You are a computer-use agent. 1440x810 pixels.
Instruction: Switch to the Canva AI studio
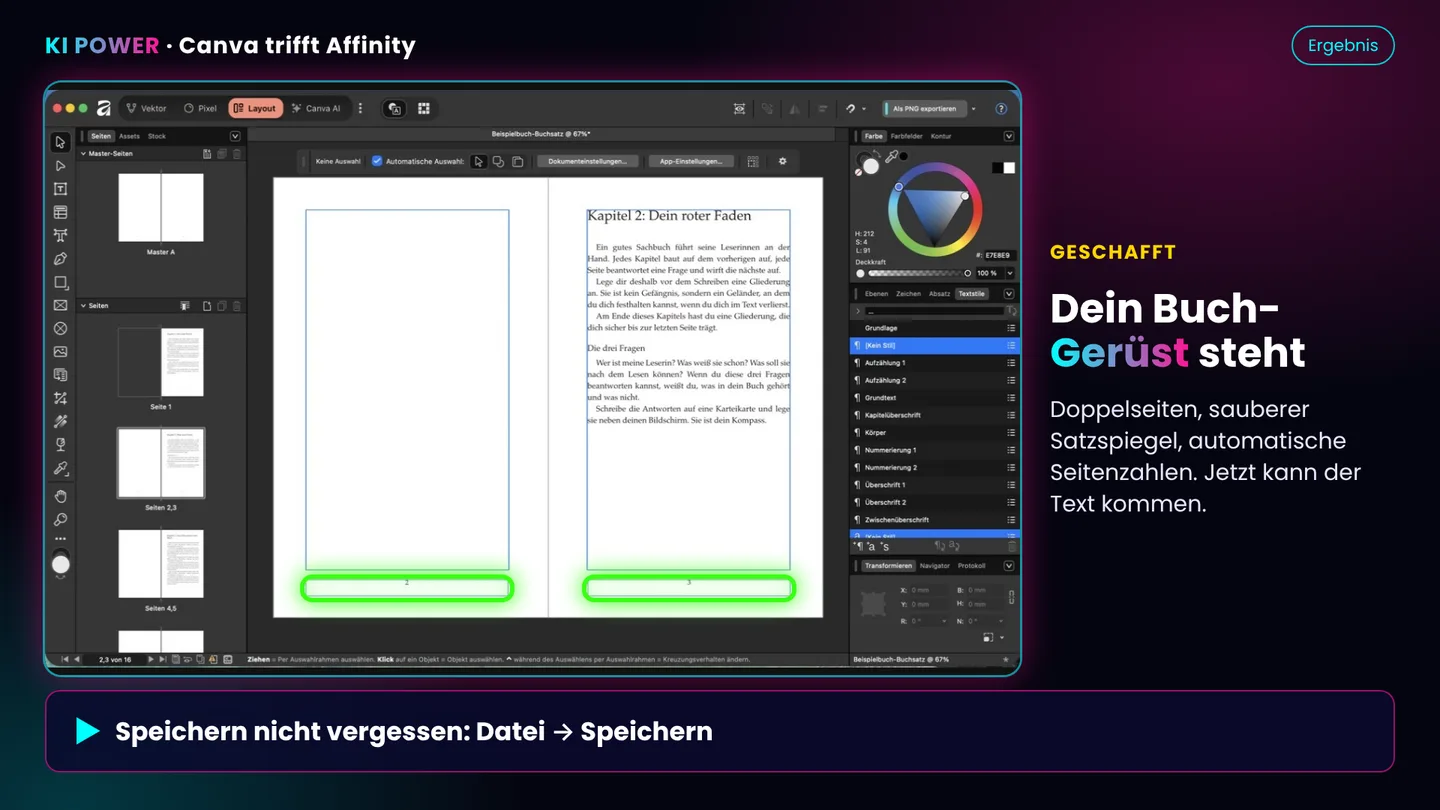coord(316,108)
